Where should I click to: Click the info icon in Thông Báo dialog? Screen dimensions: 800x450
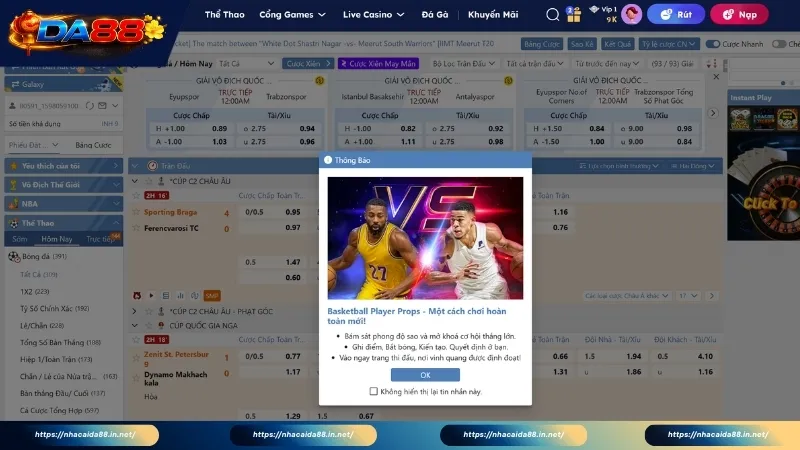pyautogui.click(x=327, y=159)
